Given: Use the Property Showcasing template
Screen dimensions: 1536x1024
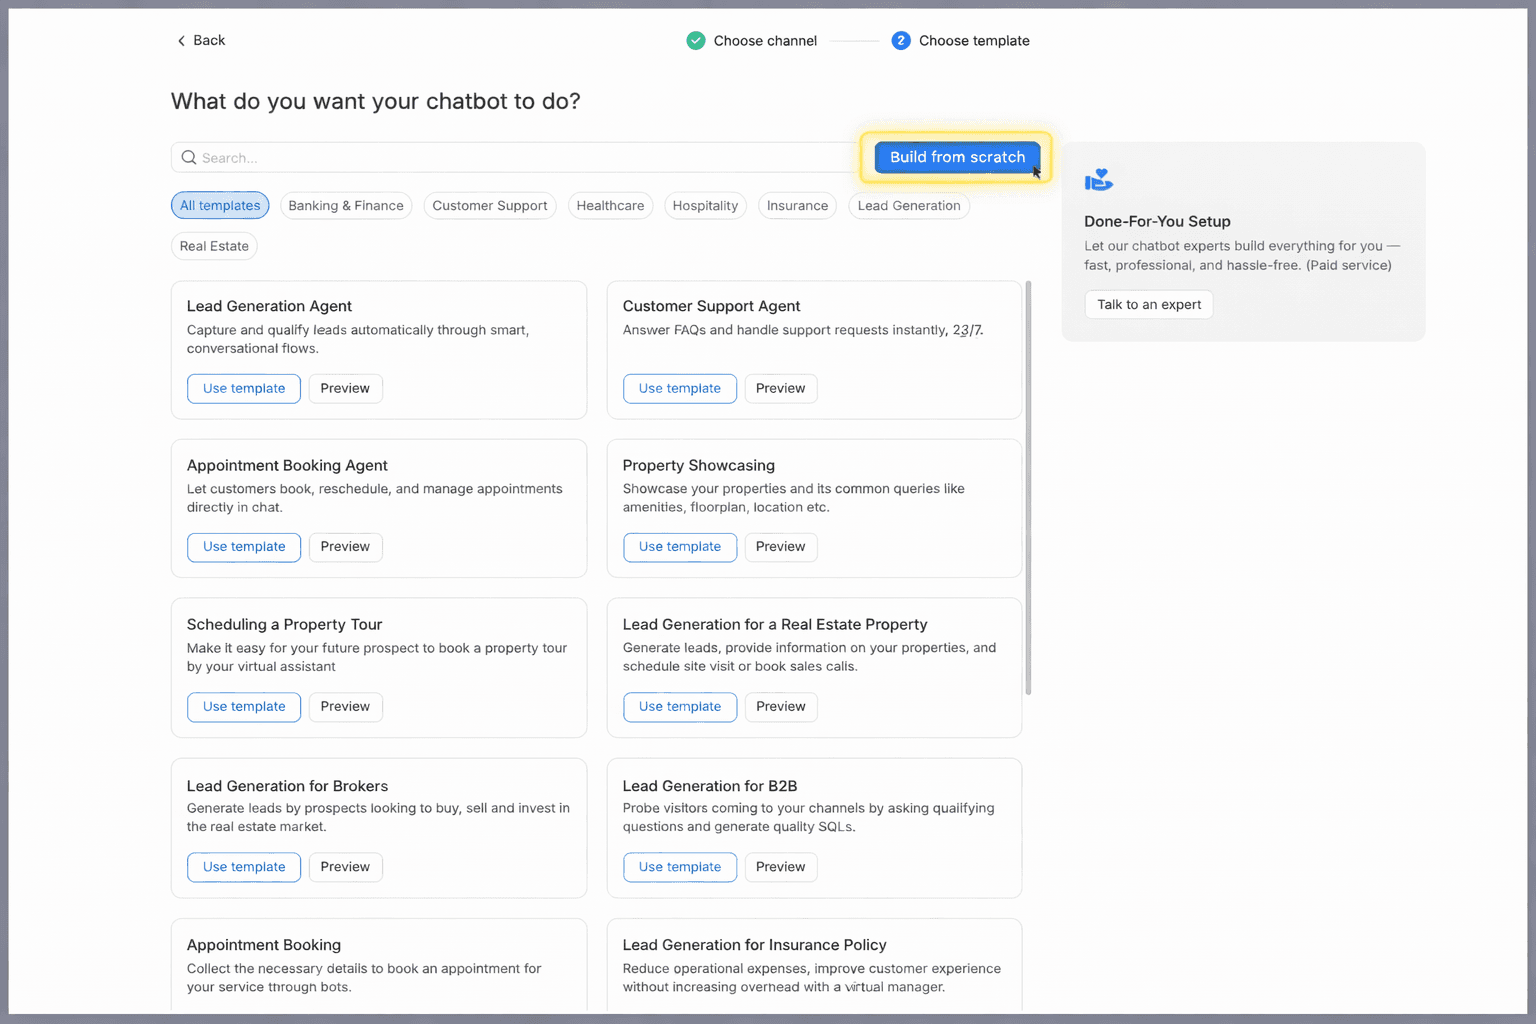Looking at the screenshot, I should pos(680,547).
